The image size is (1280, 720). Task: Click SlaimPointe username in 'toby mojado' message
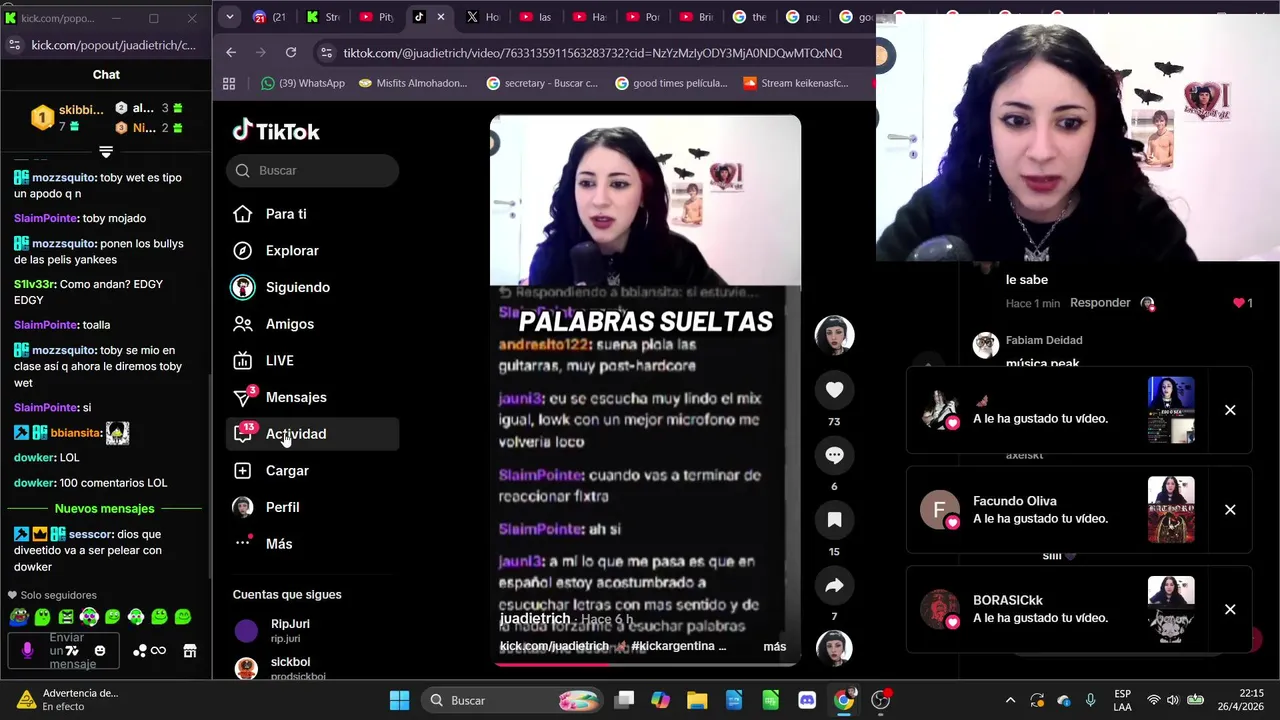(x=46, y=218)
